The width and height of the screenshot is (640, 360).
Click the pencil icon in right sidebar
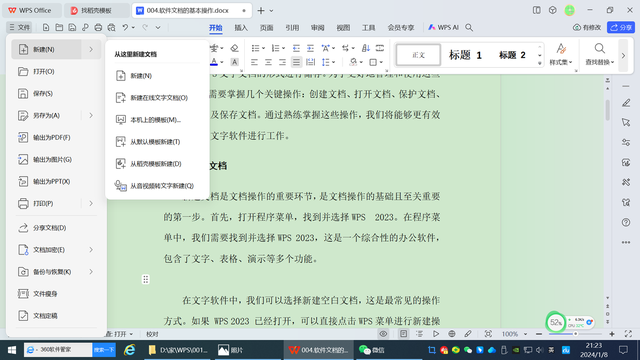pos(626,103)
